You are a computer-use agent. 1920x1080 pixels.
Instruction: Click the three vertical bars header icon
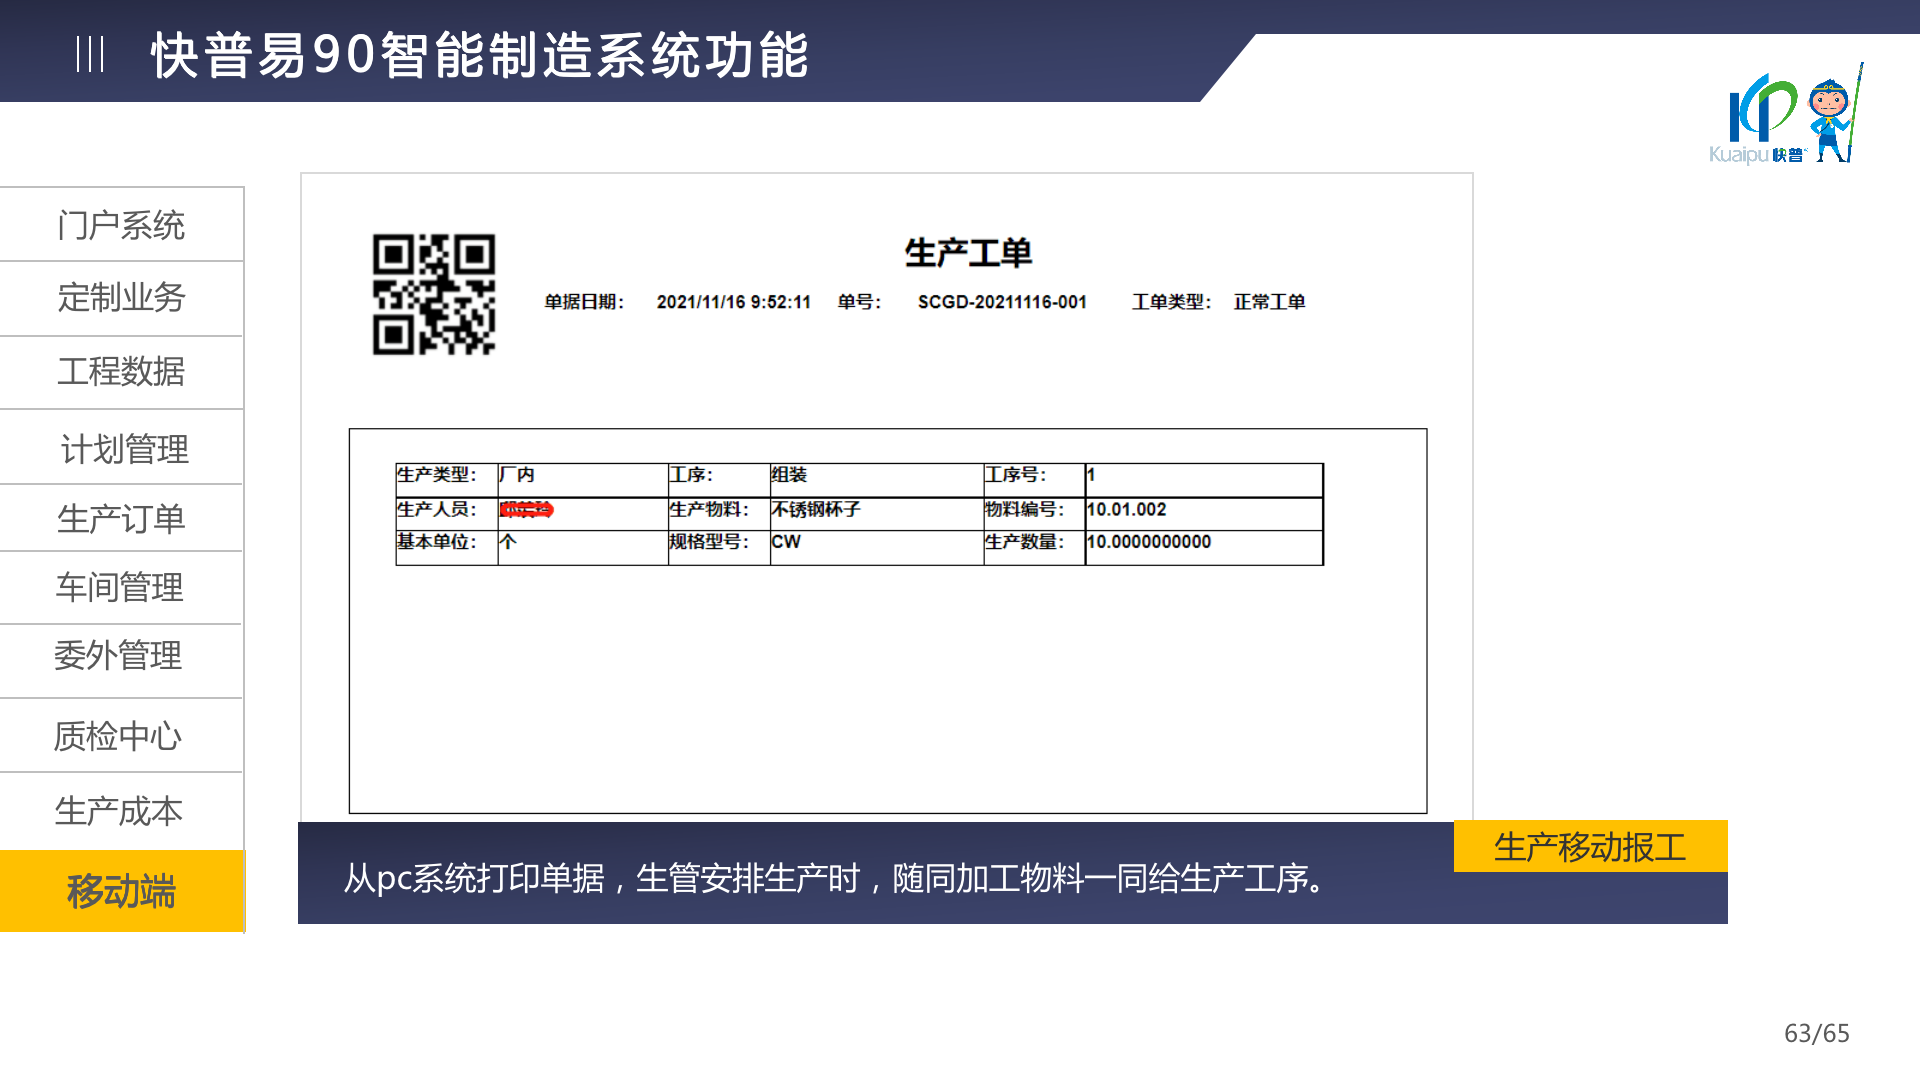[90, 54]
